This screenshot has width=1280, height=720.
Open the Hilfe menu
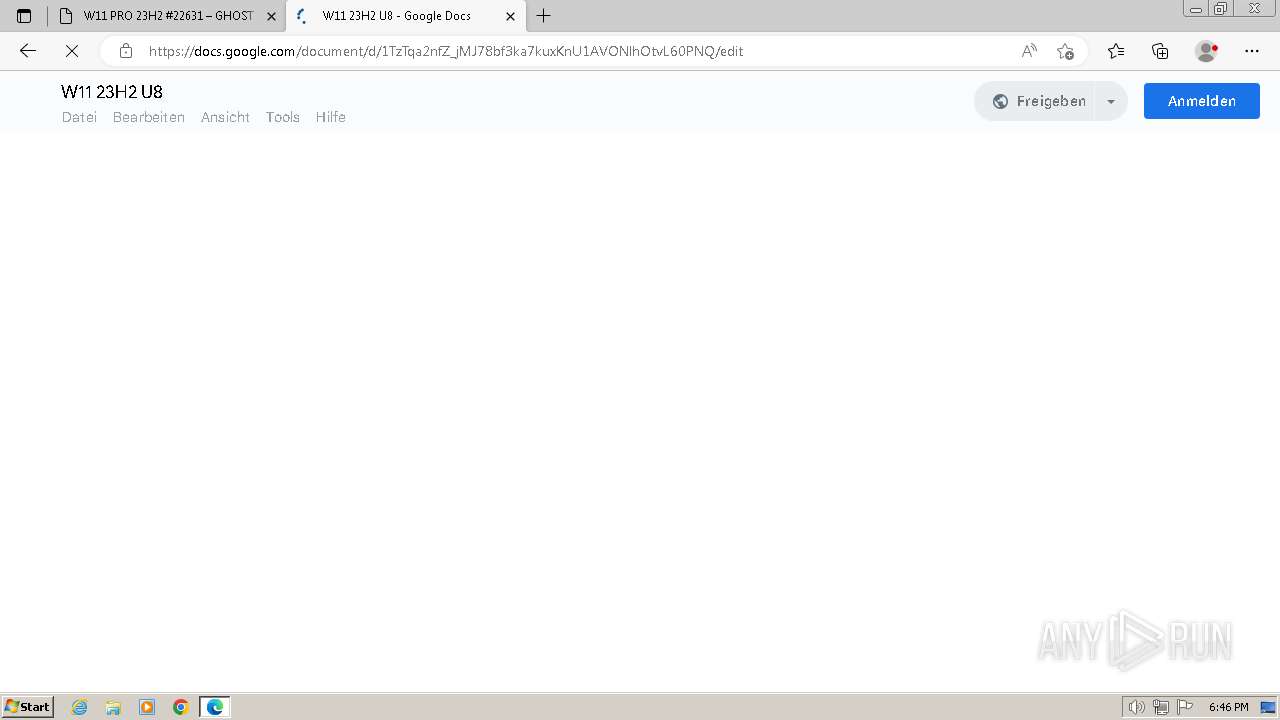click(x=331, y=117)
